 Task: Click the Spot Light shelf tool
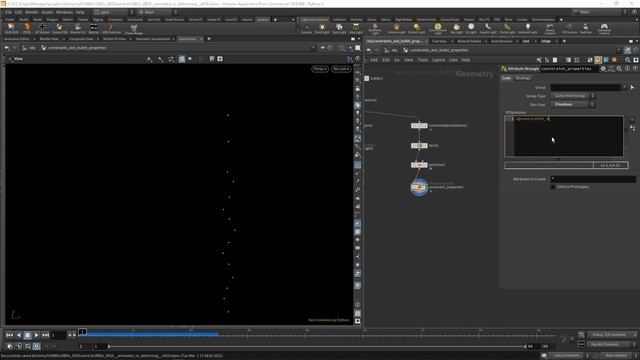point(339,29)
